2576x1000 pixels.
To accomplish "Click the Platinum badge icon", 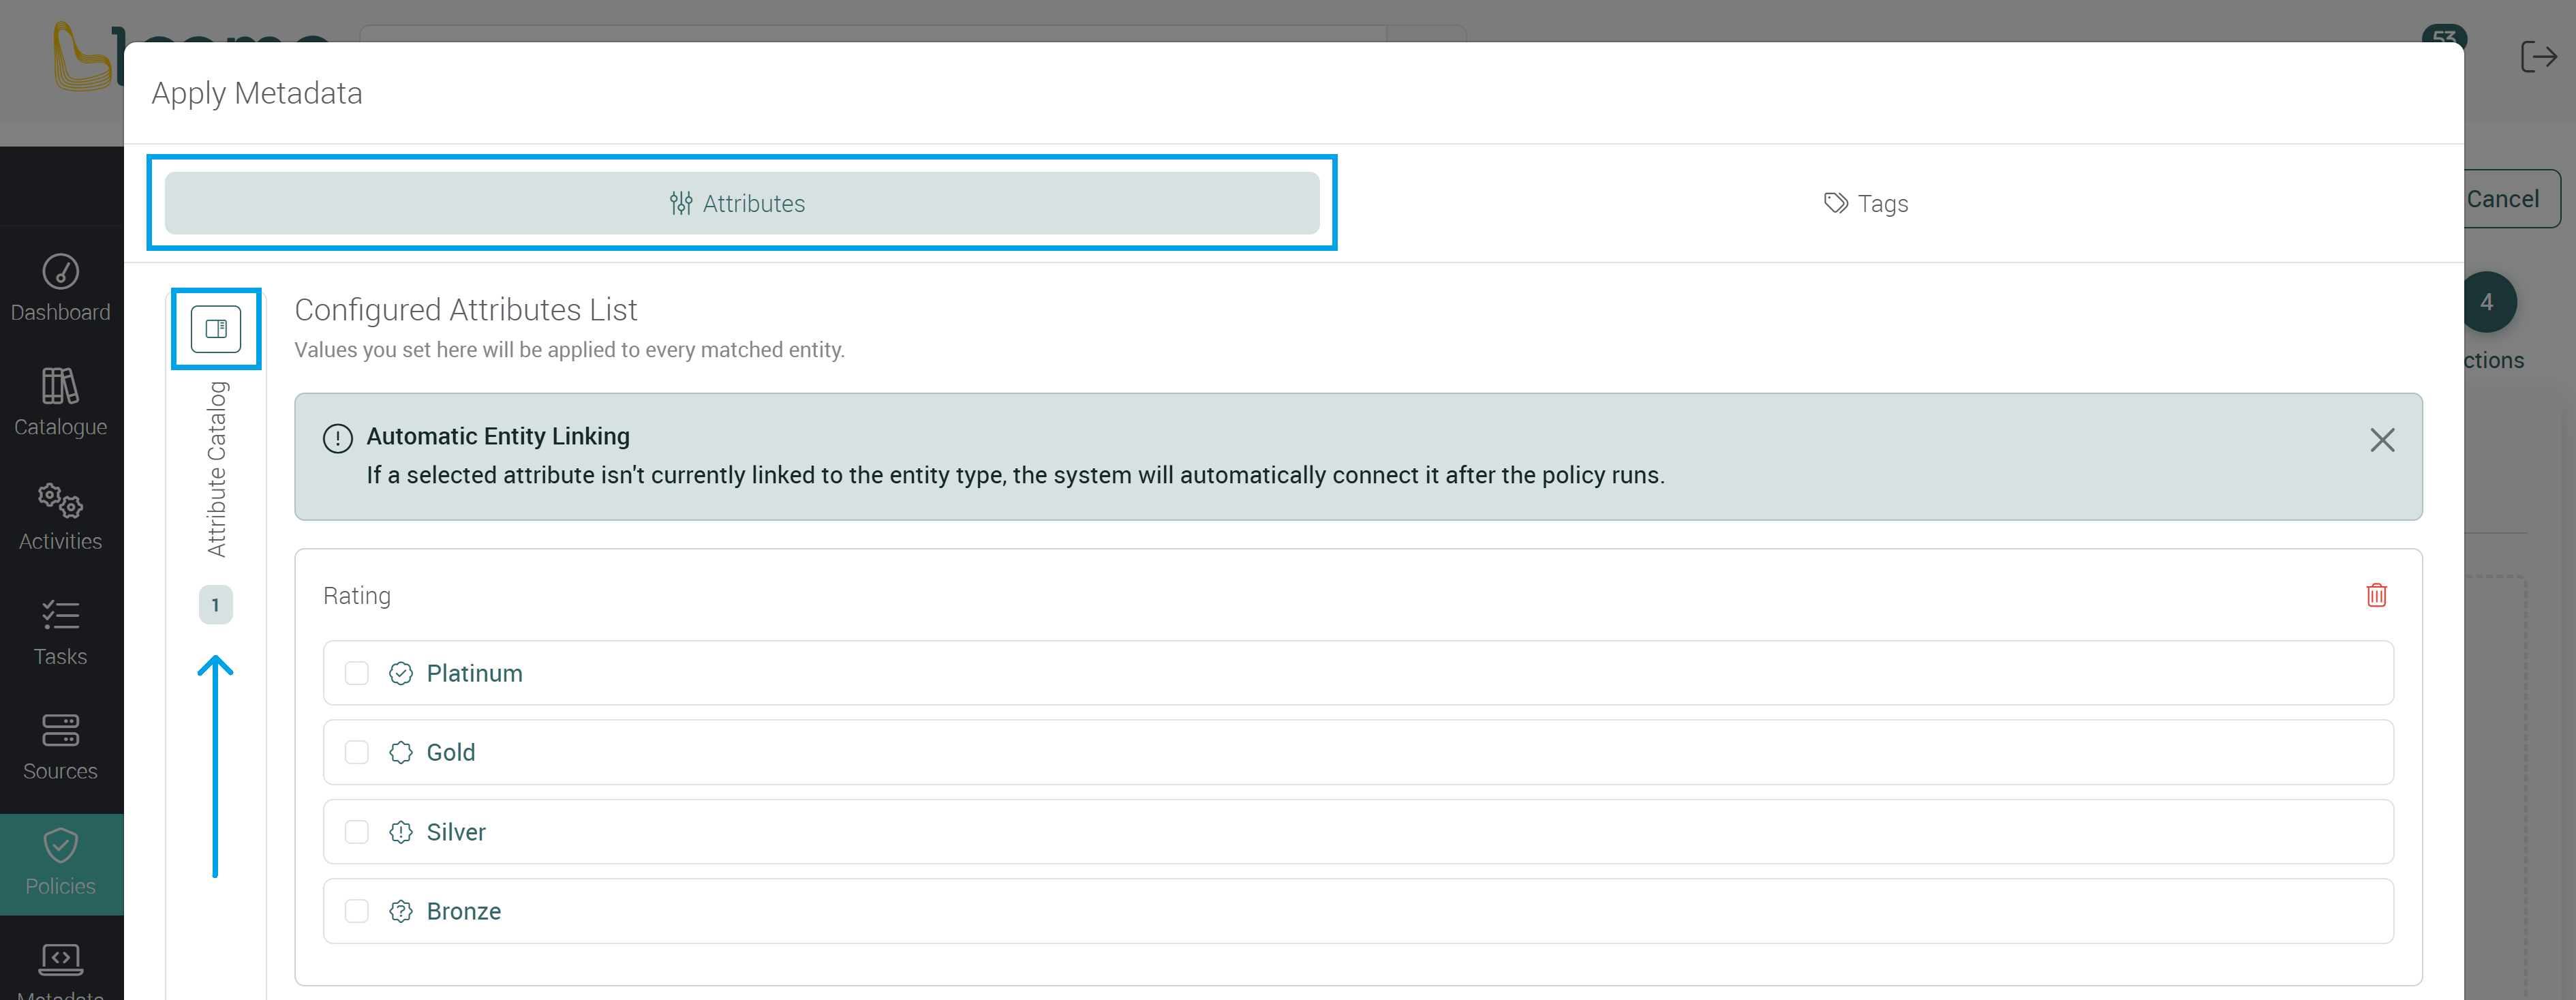I will click(401, 673).
